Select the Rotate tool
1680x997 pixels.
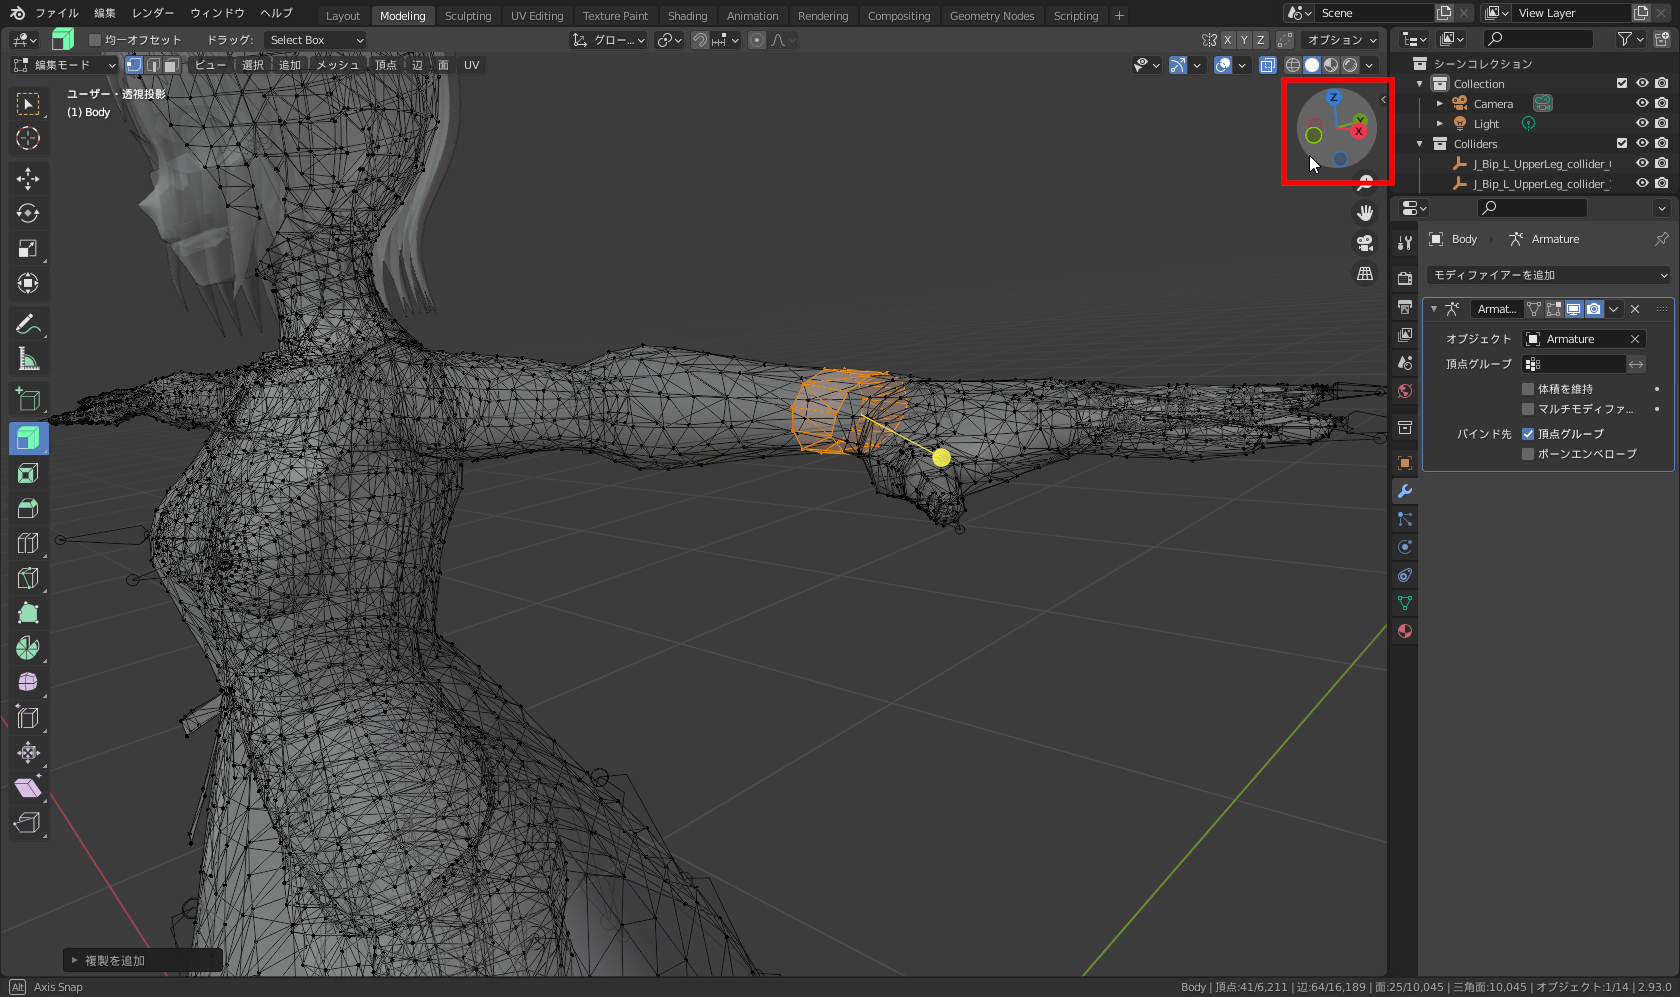[x=28, y=214]
